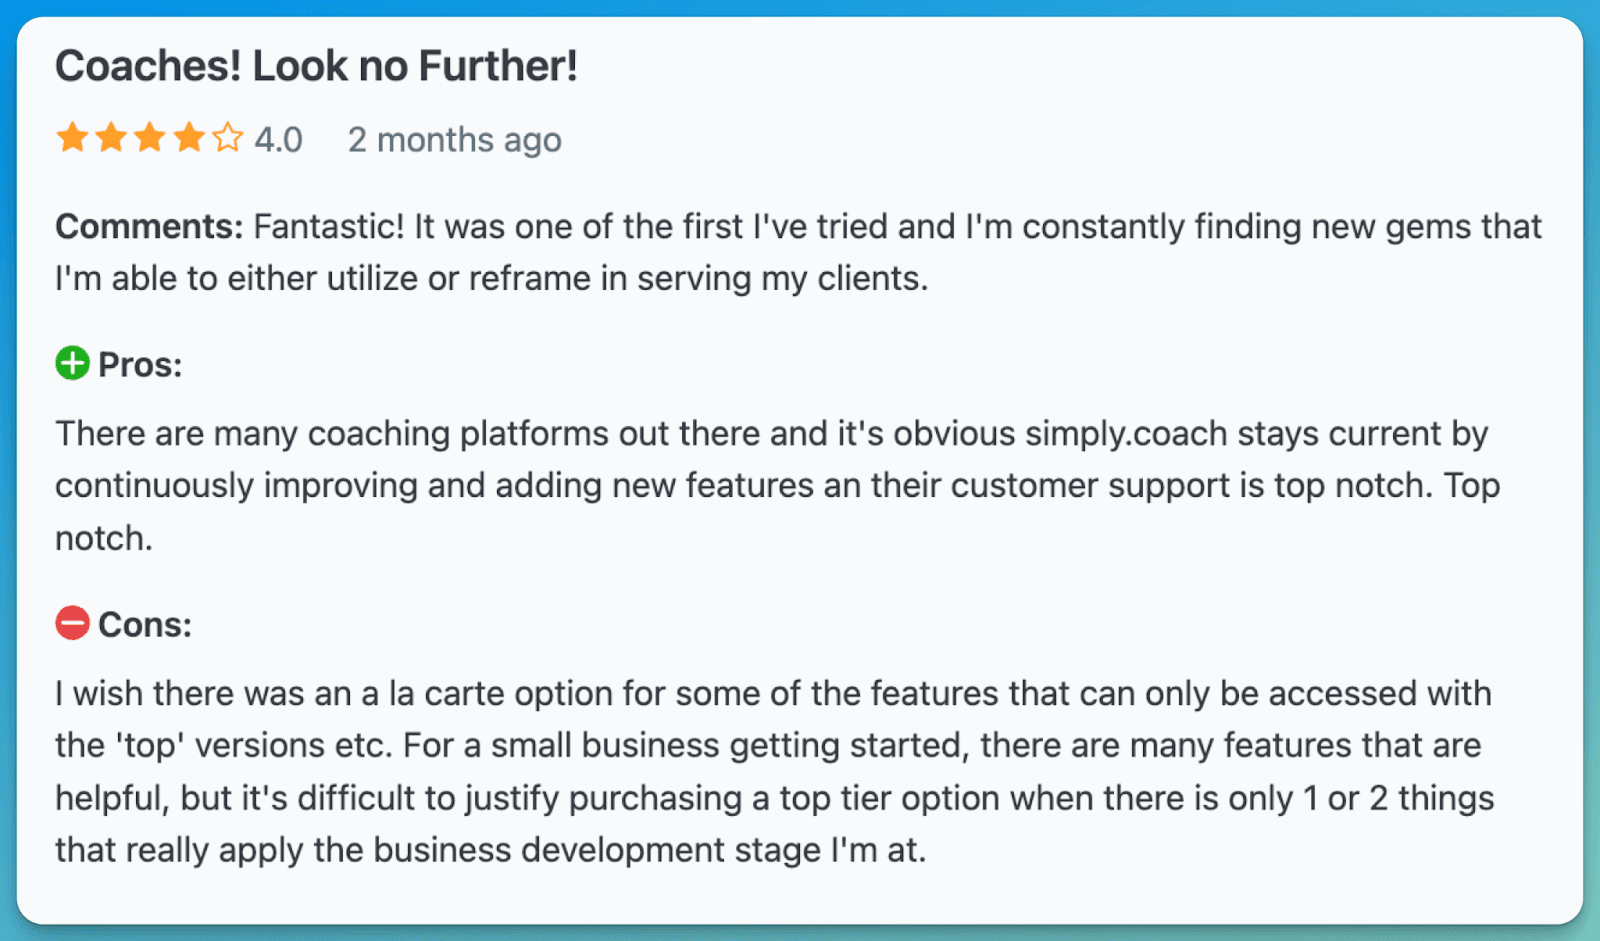The width and height of the screenshot is (1600, 941).
Task: Click the "Pros:" heading text
Action: 140,365
